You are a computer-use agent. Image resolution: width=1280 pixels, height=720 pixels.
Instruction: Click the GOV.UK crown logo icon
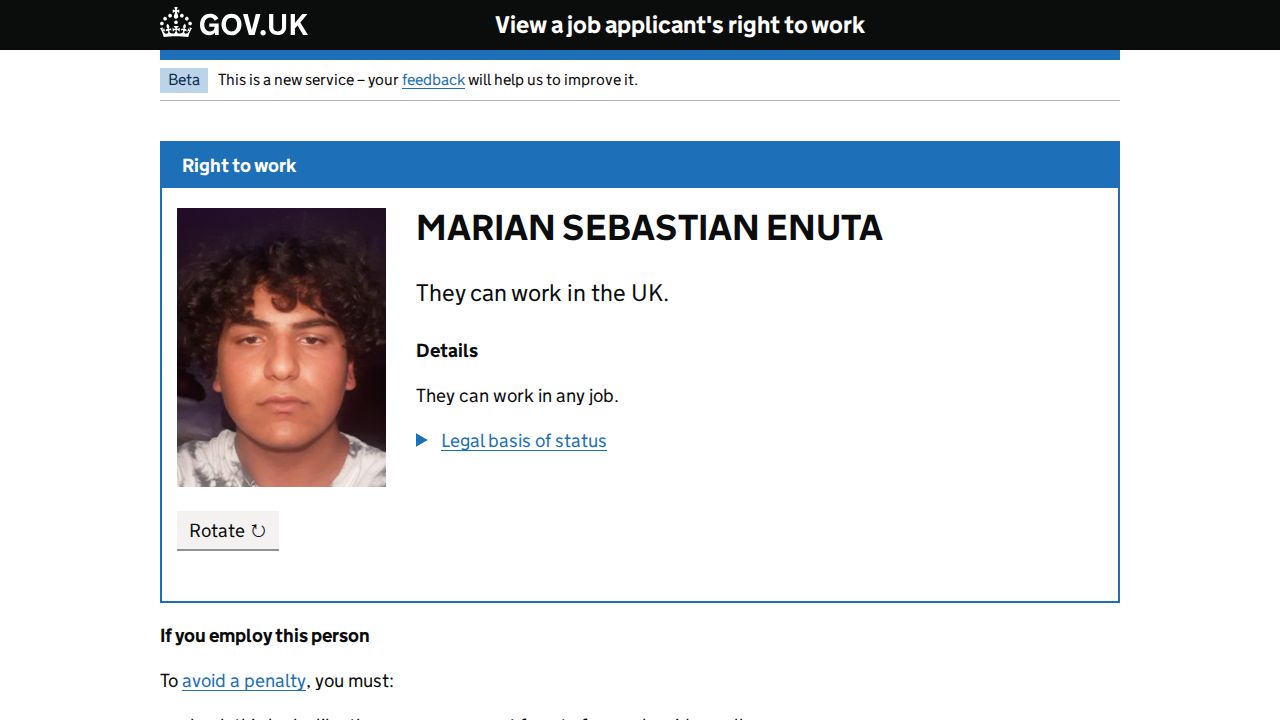tap(176, 23)
